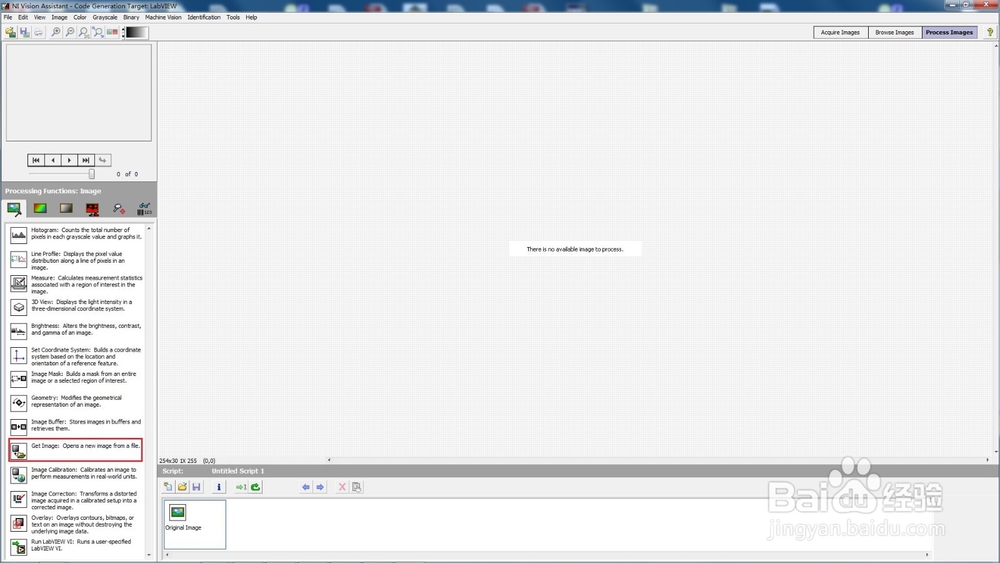Select the Run LabVIEW VI function
The width and height of the screenshot is (1000, 563).
coord(76,546)
